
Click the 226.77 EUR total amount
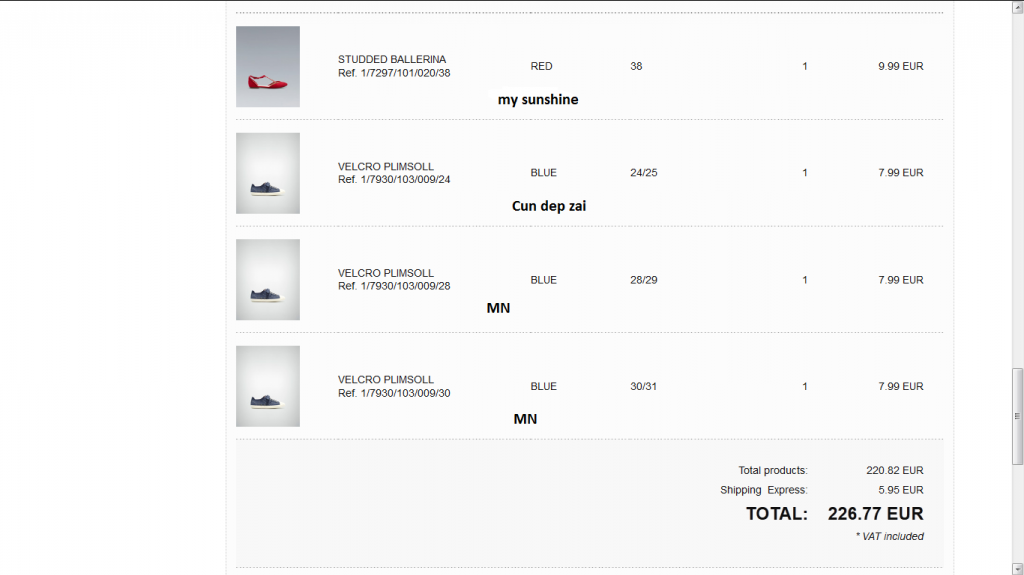875,514
